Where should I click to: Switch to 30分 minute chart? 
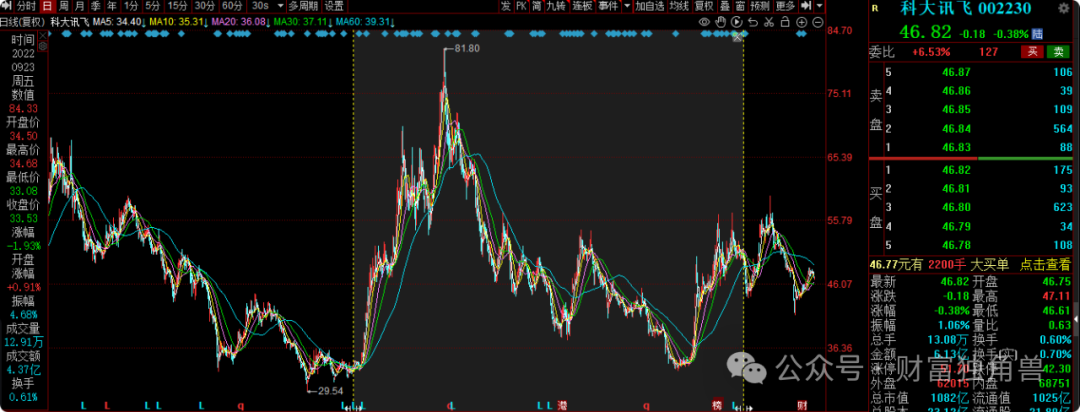click(205, 6)
